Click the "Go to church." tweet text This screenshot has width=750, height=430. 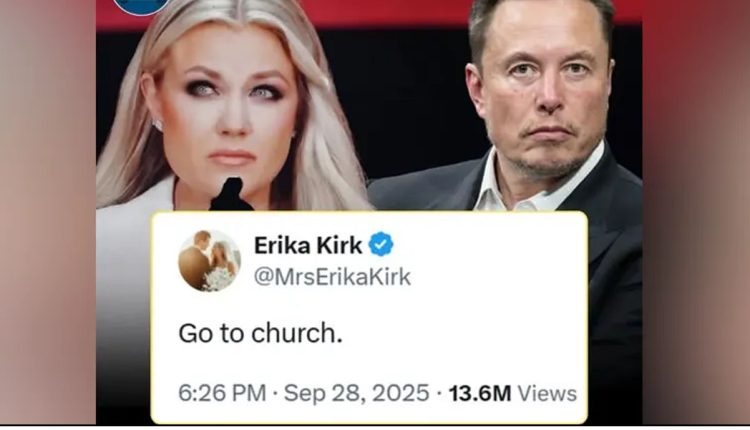point(261,333)
